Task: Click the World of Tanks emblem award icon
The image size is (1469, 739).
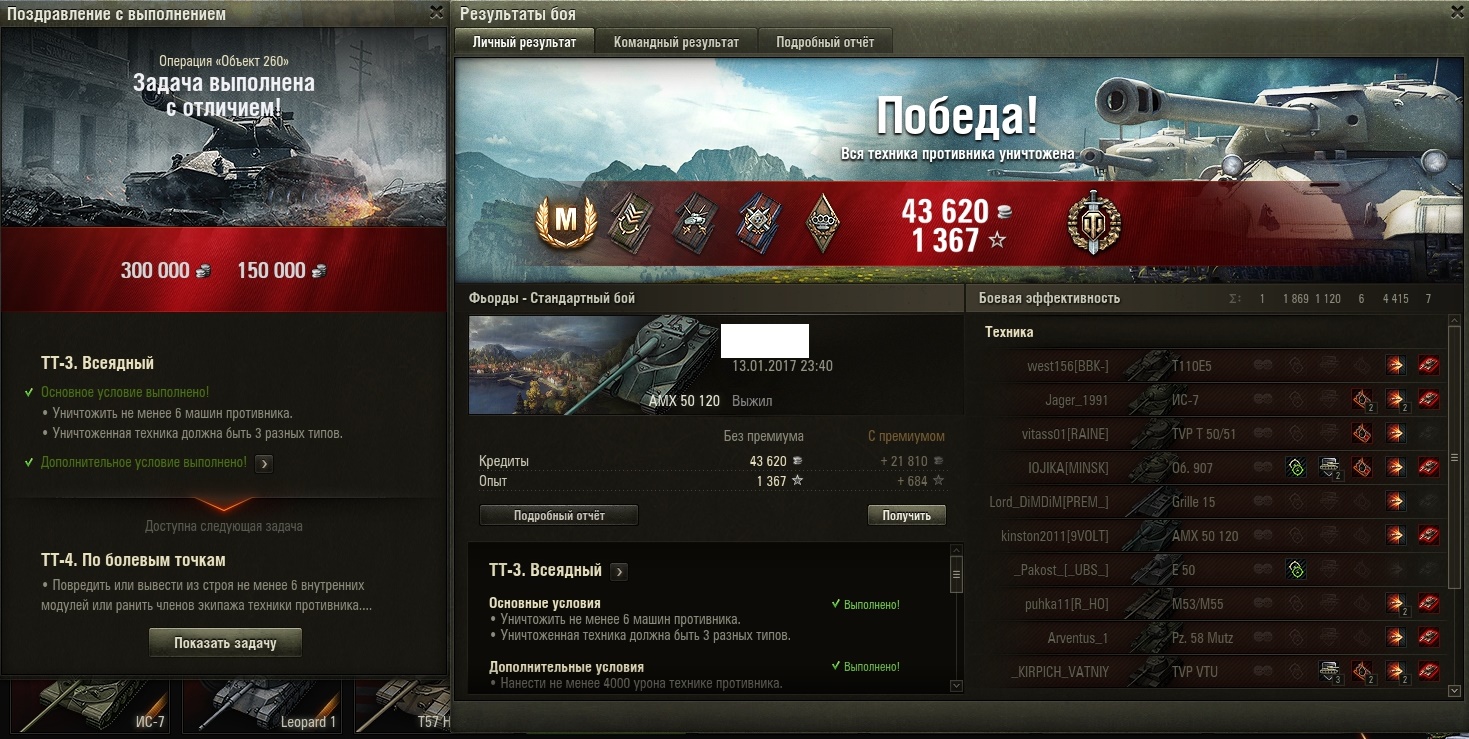Action: [x=1093, y=222]
